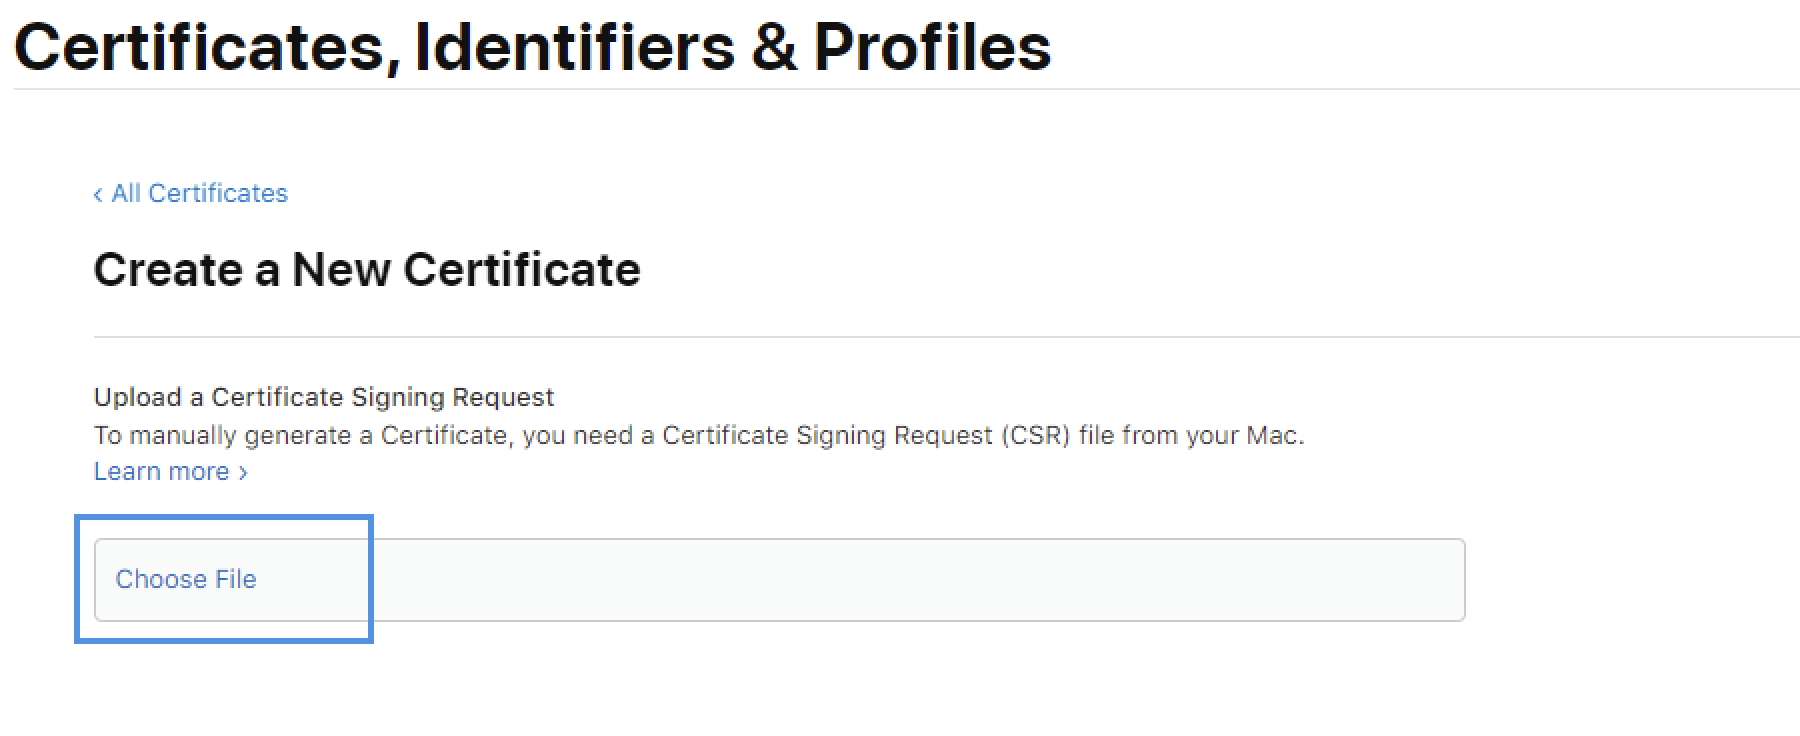Click the words Signing Request in the upload label
1800x736 pixels.
[453, 397]
